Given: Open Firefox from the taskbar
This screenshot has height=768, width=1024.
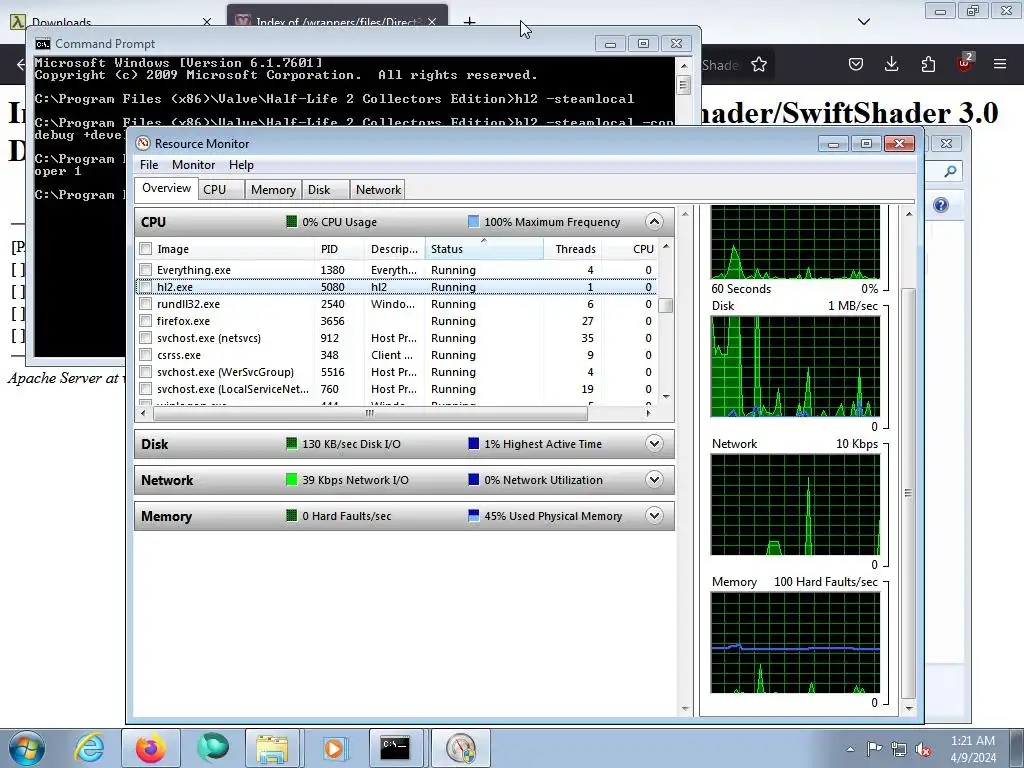Looking at the screenshot, I should pos(150,748).
